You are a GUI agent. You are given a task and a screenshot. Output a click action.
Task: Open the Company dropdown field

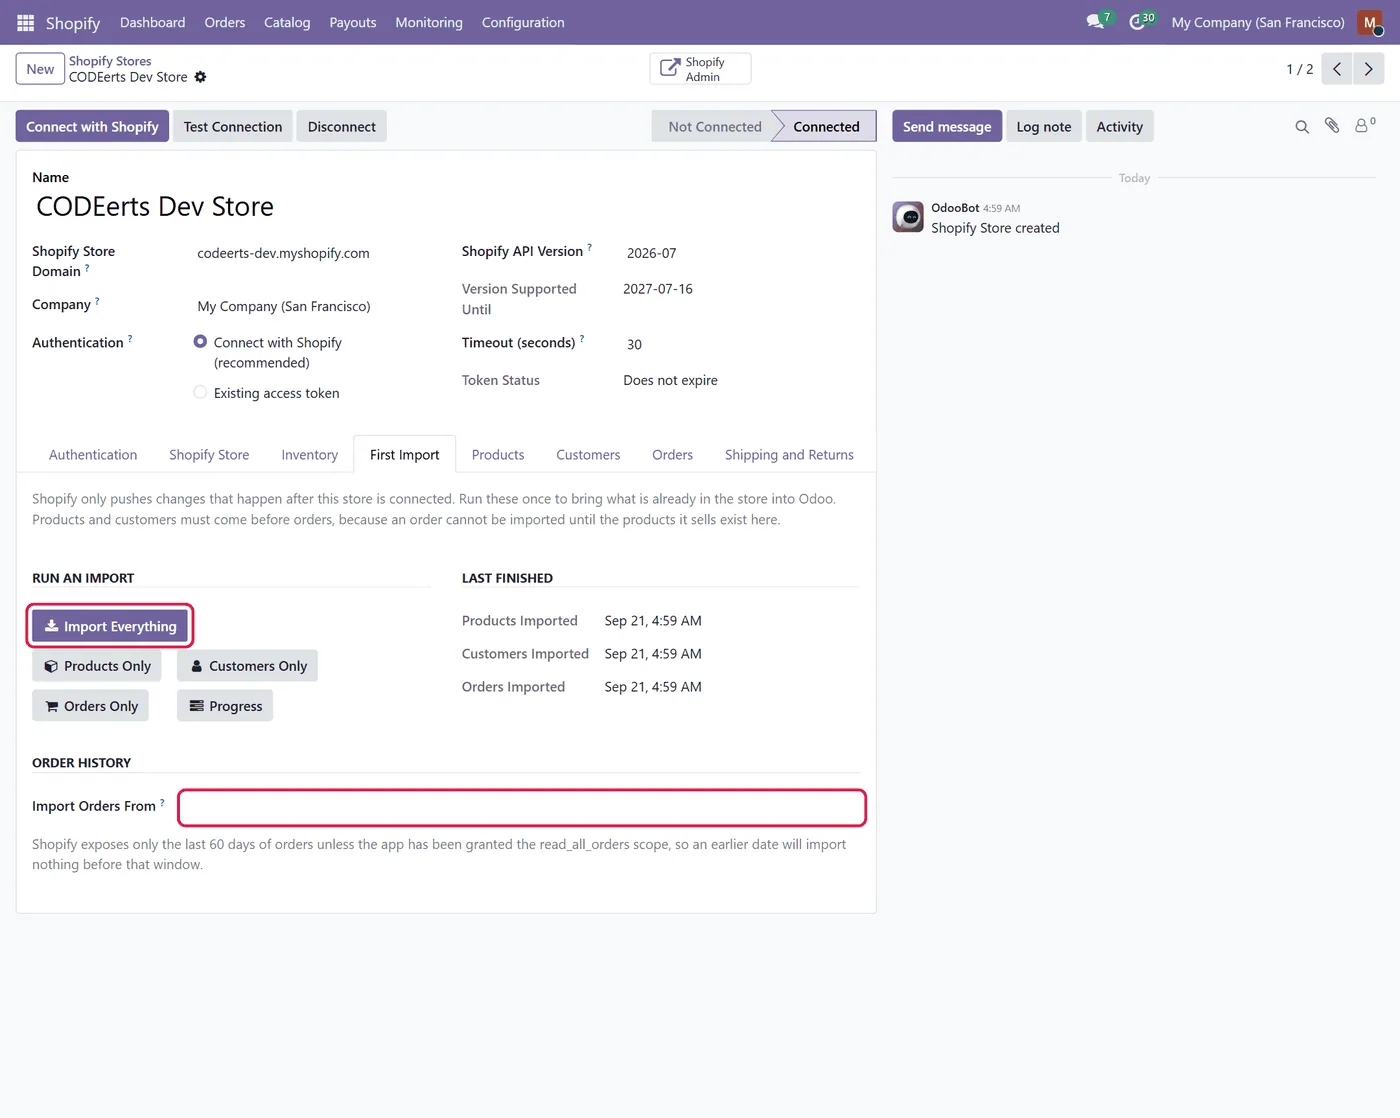(x=313, y=307)
